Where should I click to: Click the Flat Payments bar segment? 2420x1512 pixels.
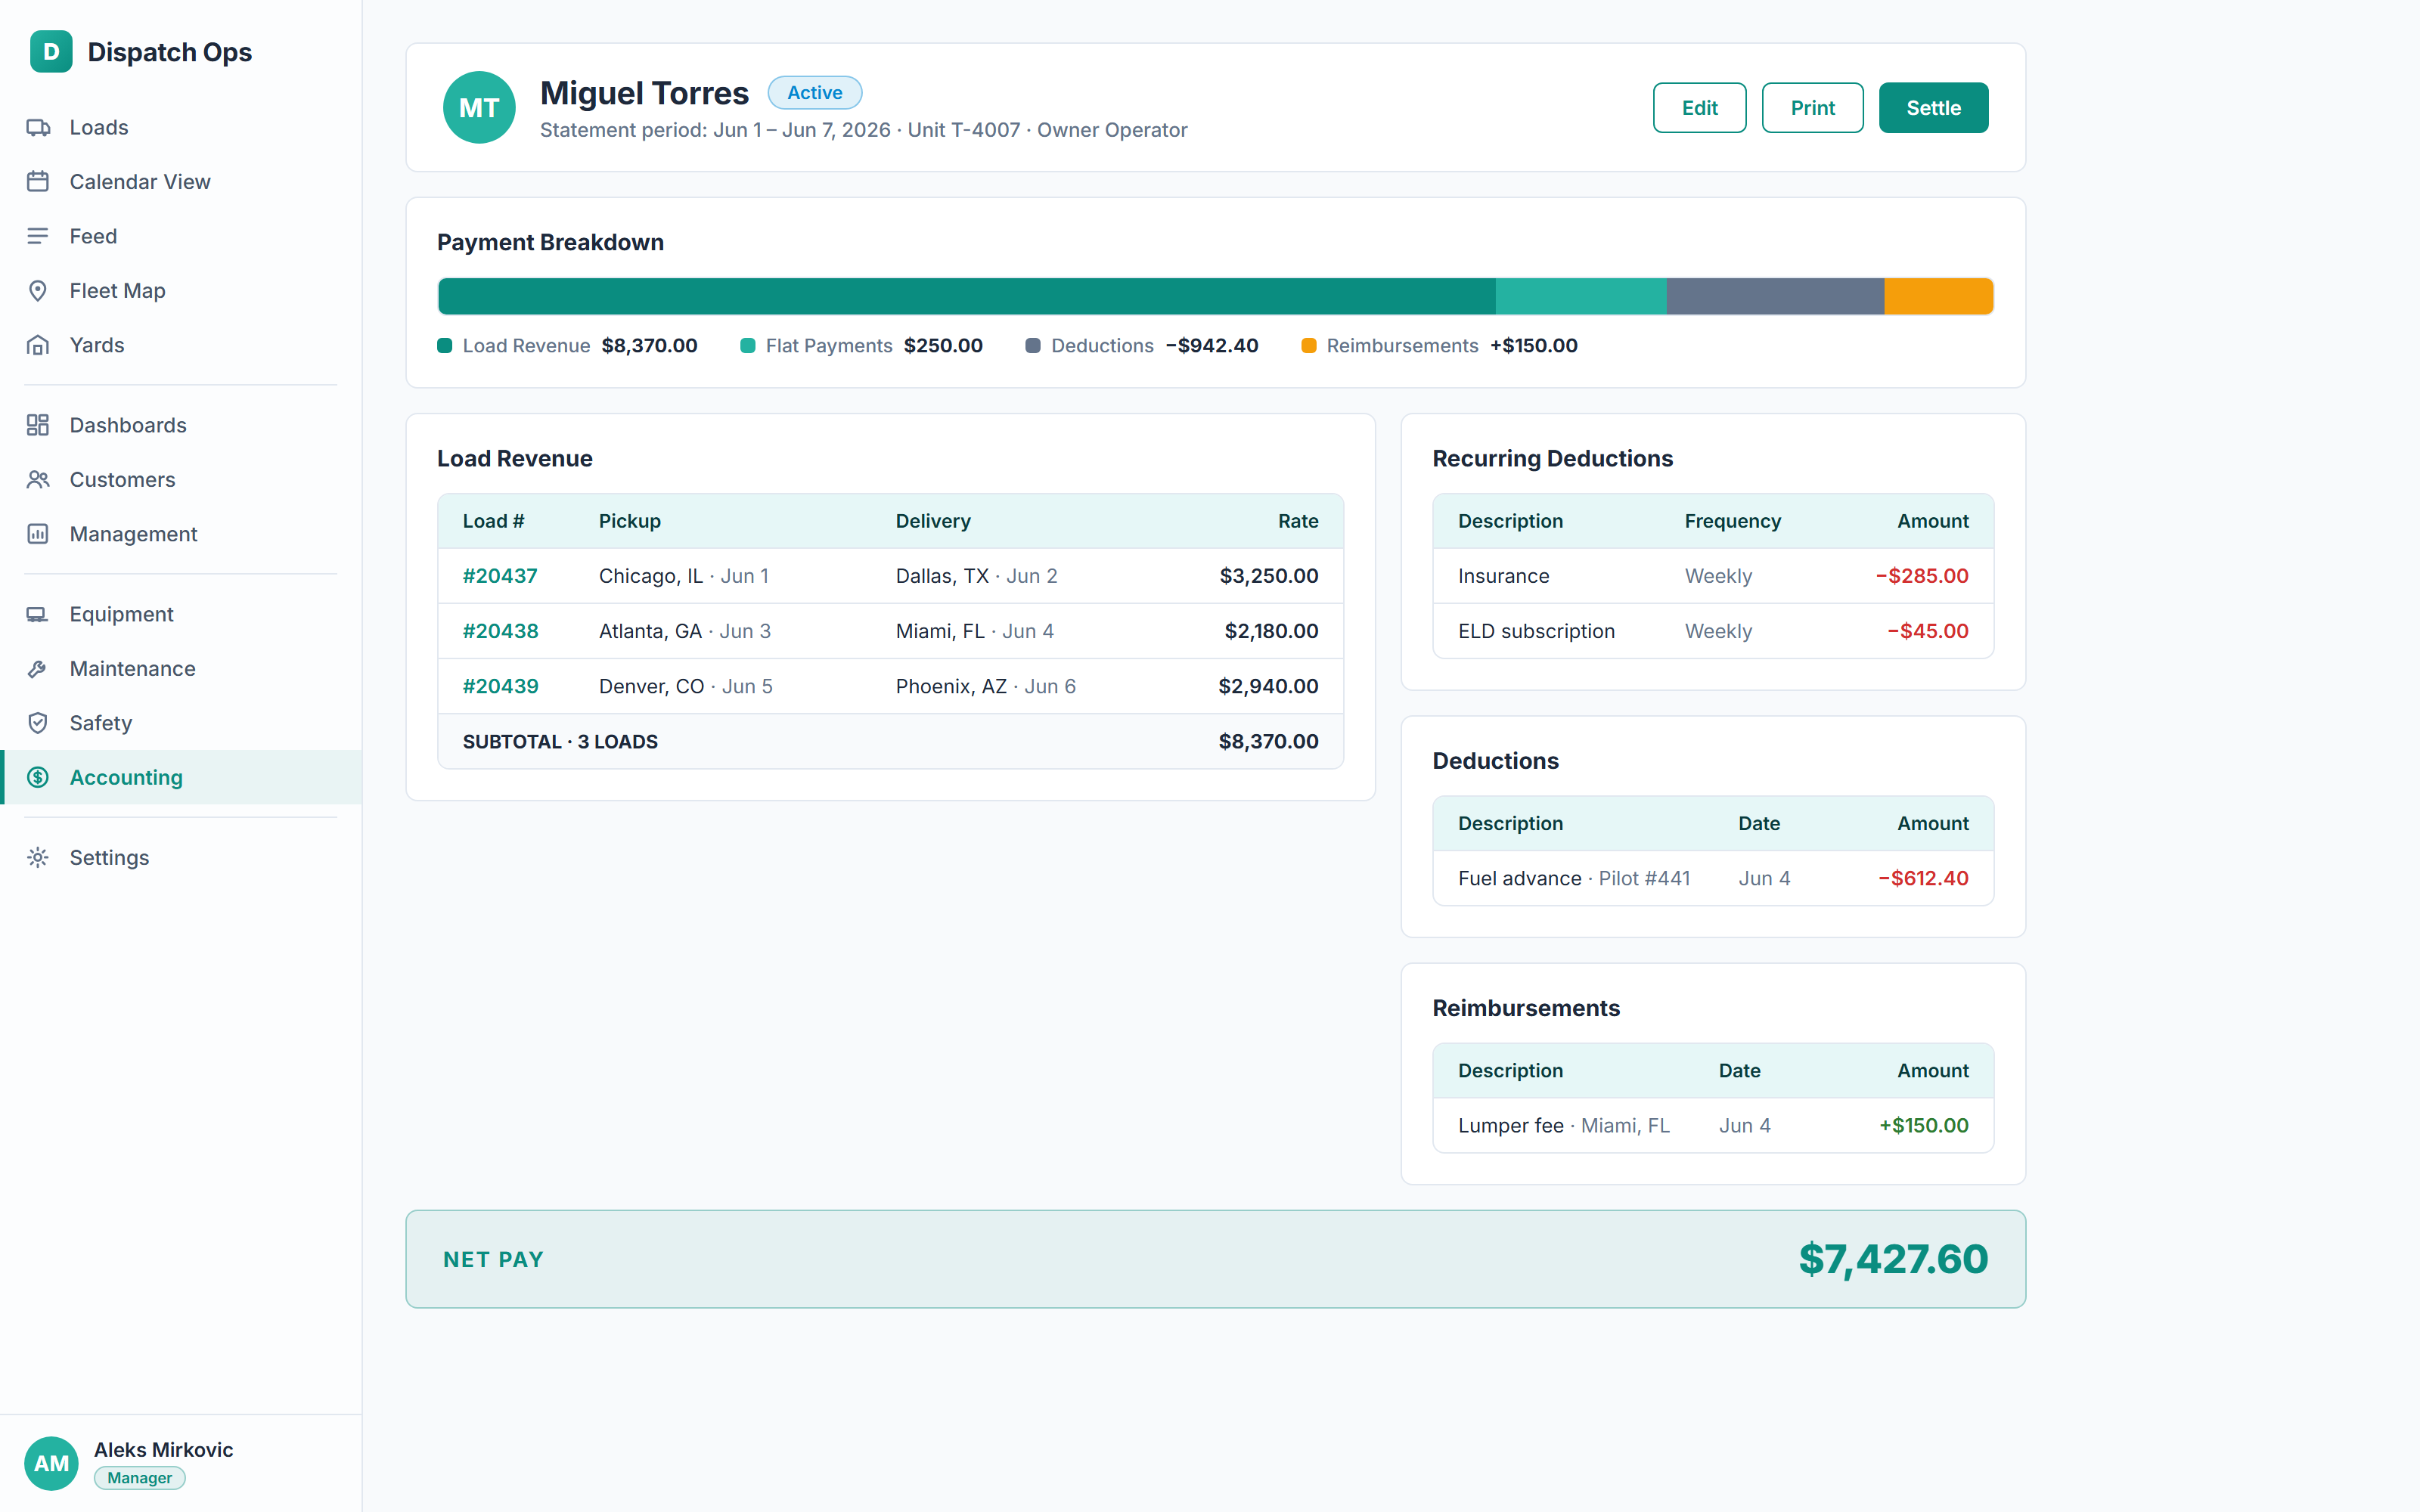pos(1581,296)
